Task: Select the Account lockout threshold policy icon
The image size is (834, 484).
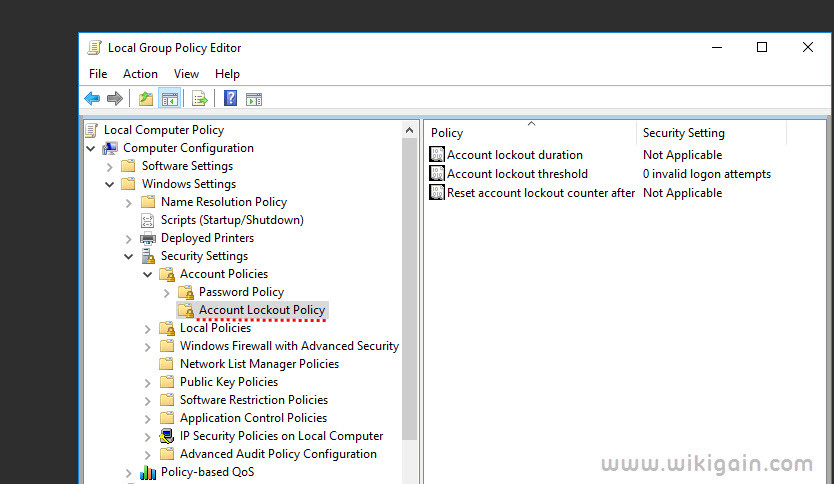Action: pos(437,173)
